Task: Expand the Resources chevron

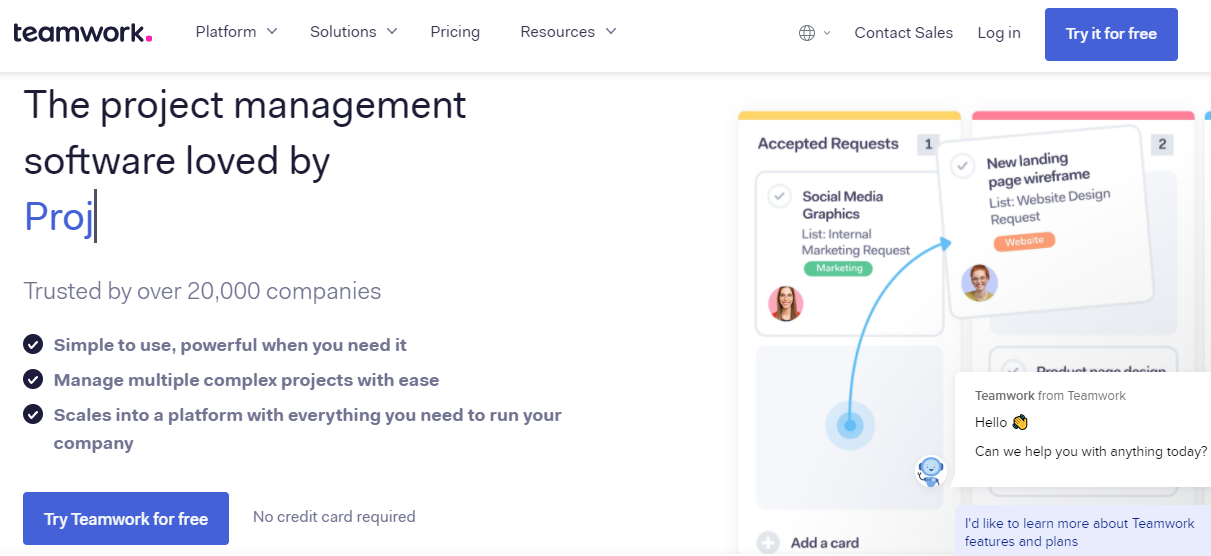Action: [x=610, y=31]
